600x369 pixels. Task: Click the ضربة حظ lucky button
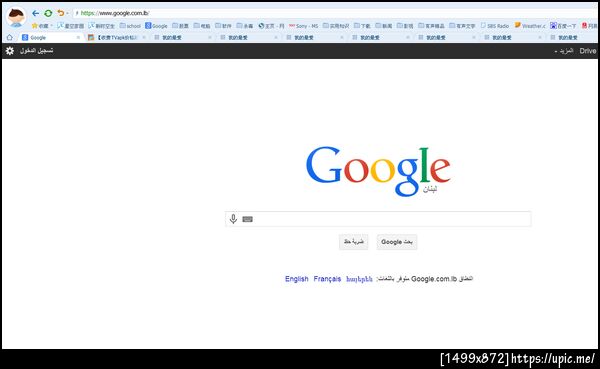[354, 242]
